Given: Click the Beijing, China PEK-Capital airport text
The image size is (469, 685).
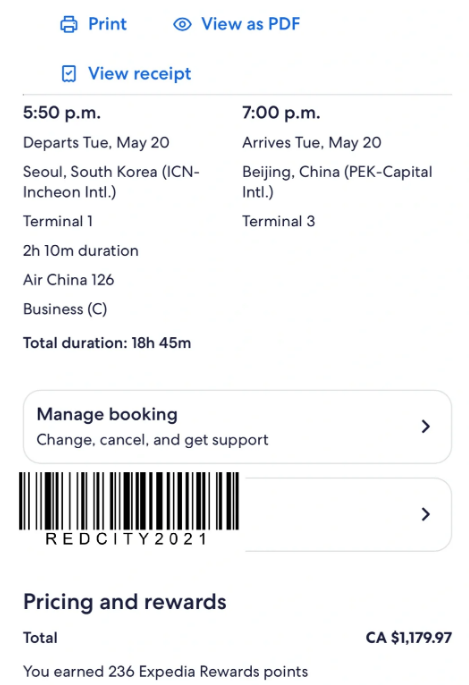Looking at the screenshot, I should coord(337,182).
